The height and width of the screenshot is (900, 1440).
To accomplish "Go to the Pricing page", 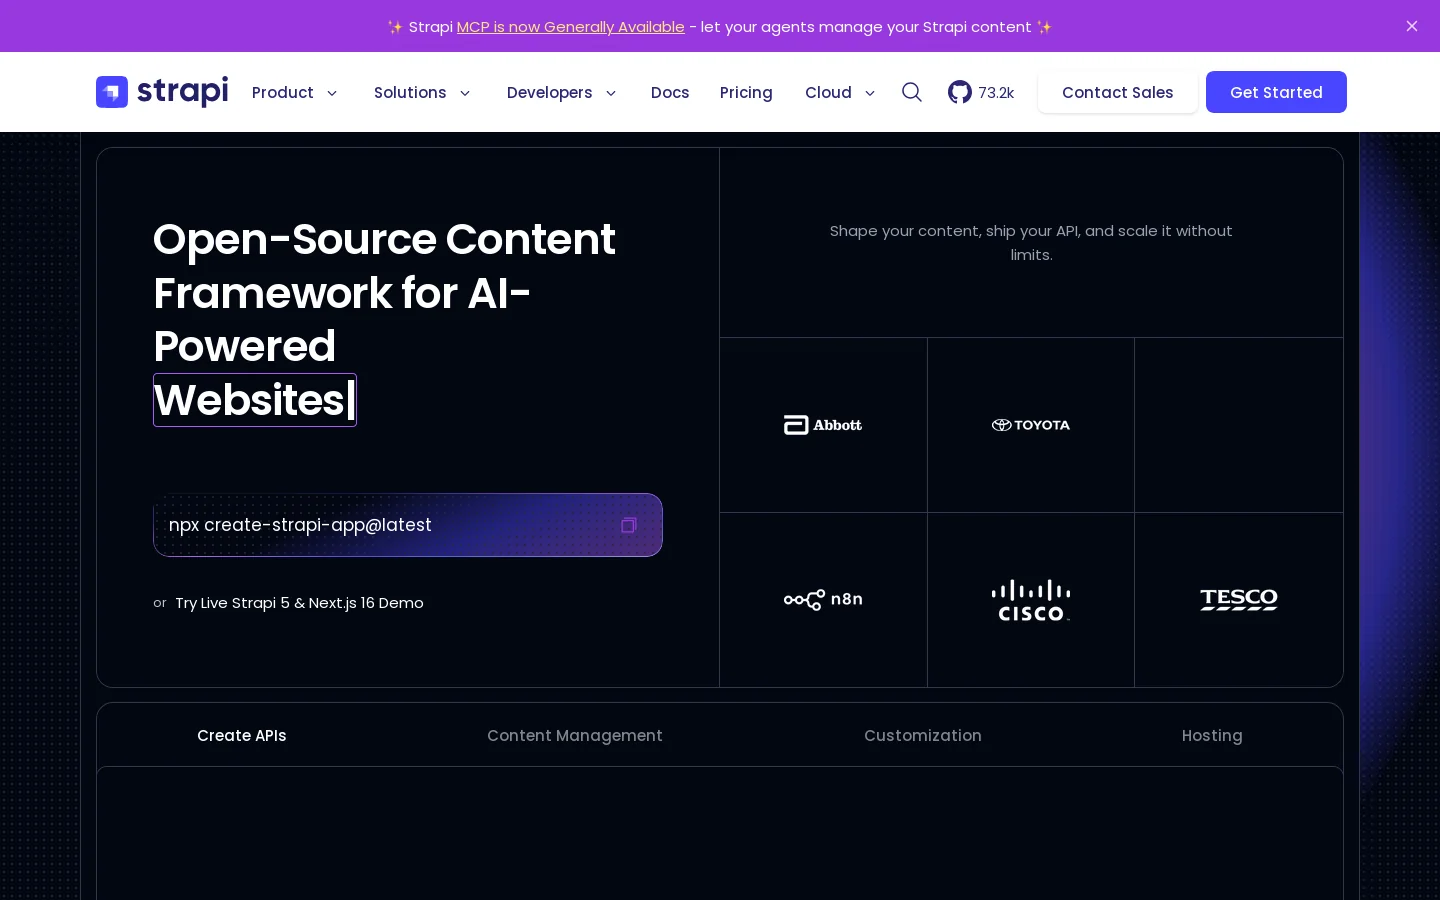I will pos(746,92).
